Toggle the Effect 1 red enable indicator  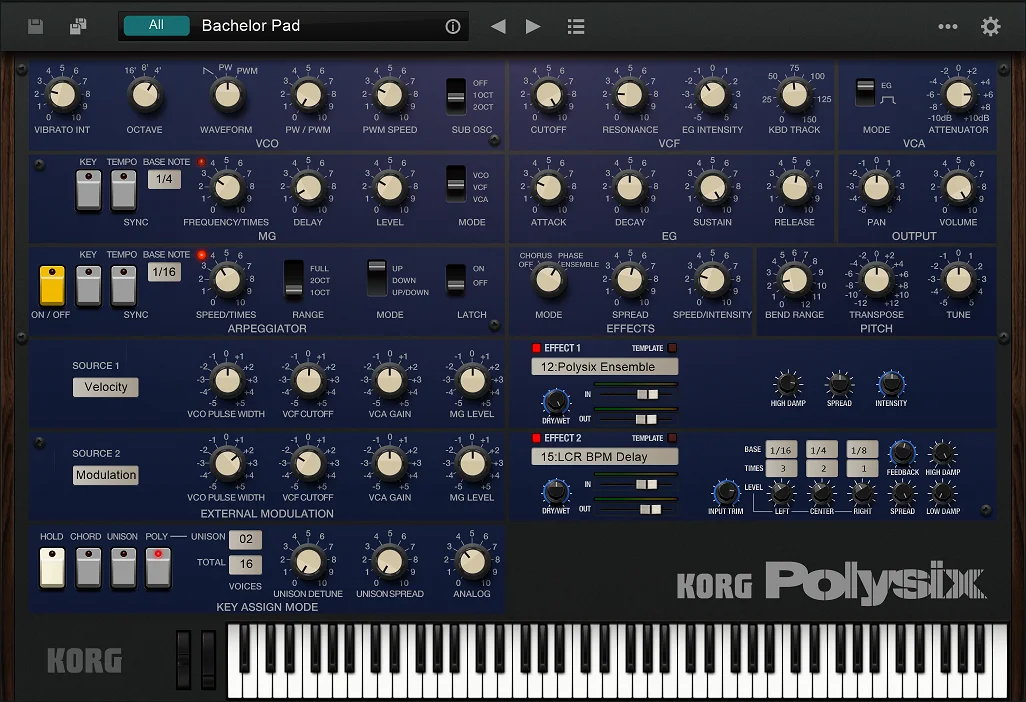click(x=537, y=348)
